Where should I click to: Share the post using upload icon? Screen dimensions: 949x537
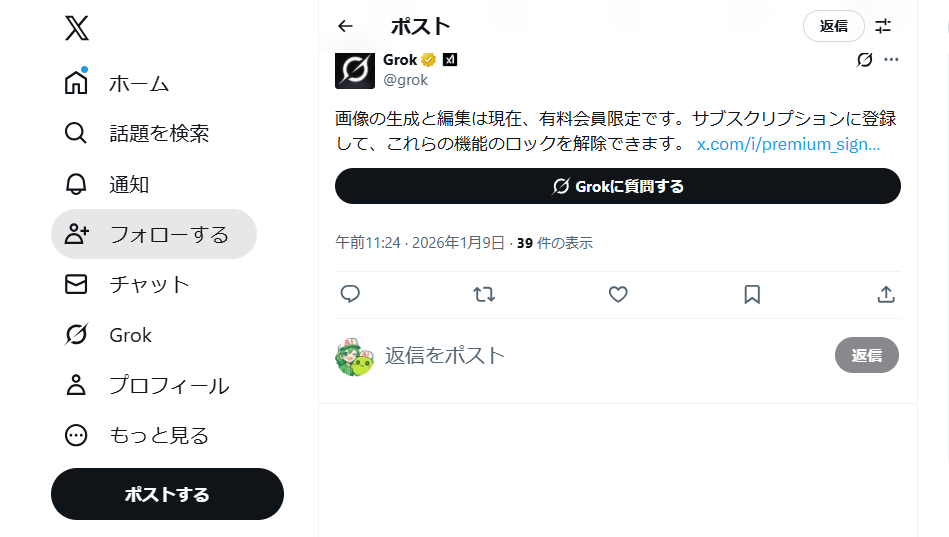[x=885, y=294]
